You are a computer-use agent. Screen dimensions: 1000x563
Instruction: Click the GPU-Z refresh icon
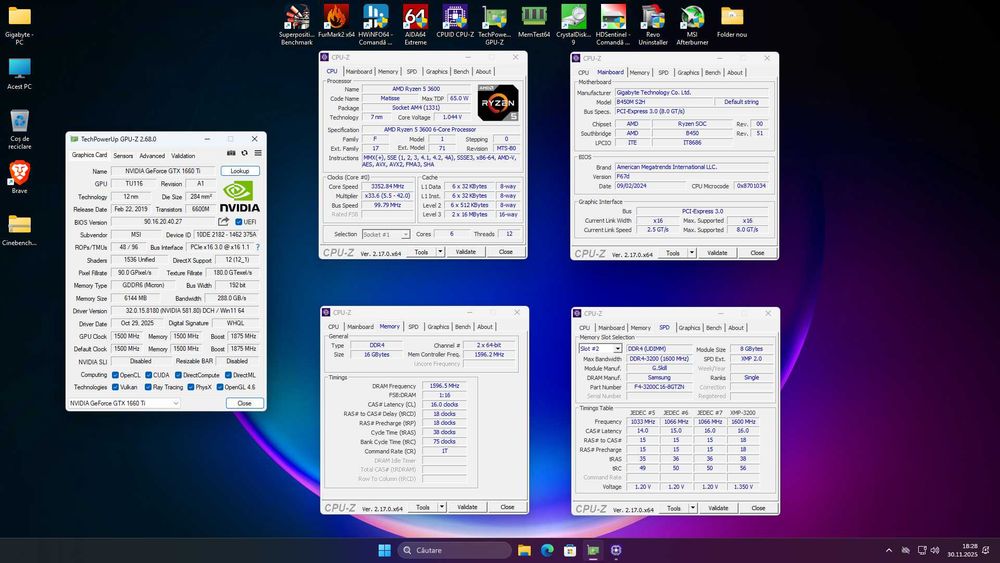244,153
